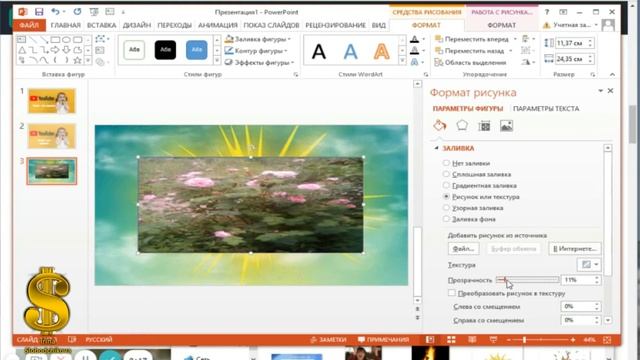
Task: Click the Offset left value field
Action: [577, 306]
